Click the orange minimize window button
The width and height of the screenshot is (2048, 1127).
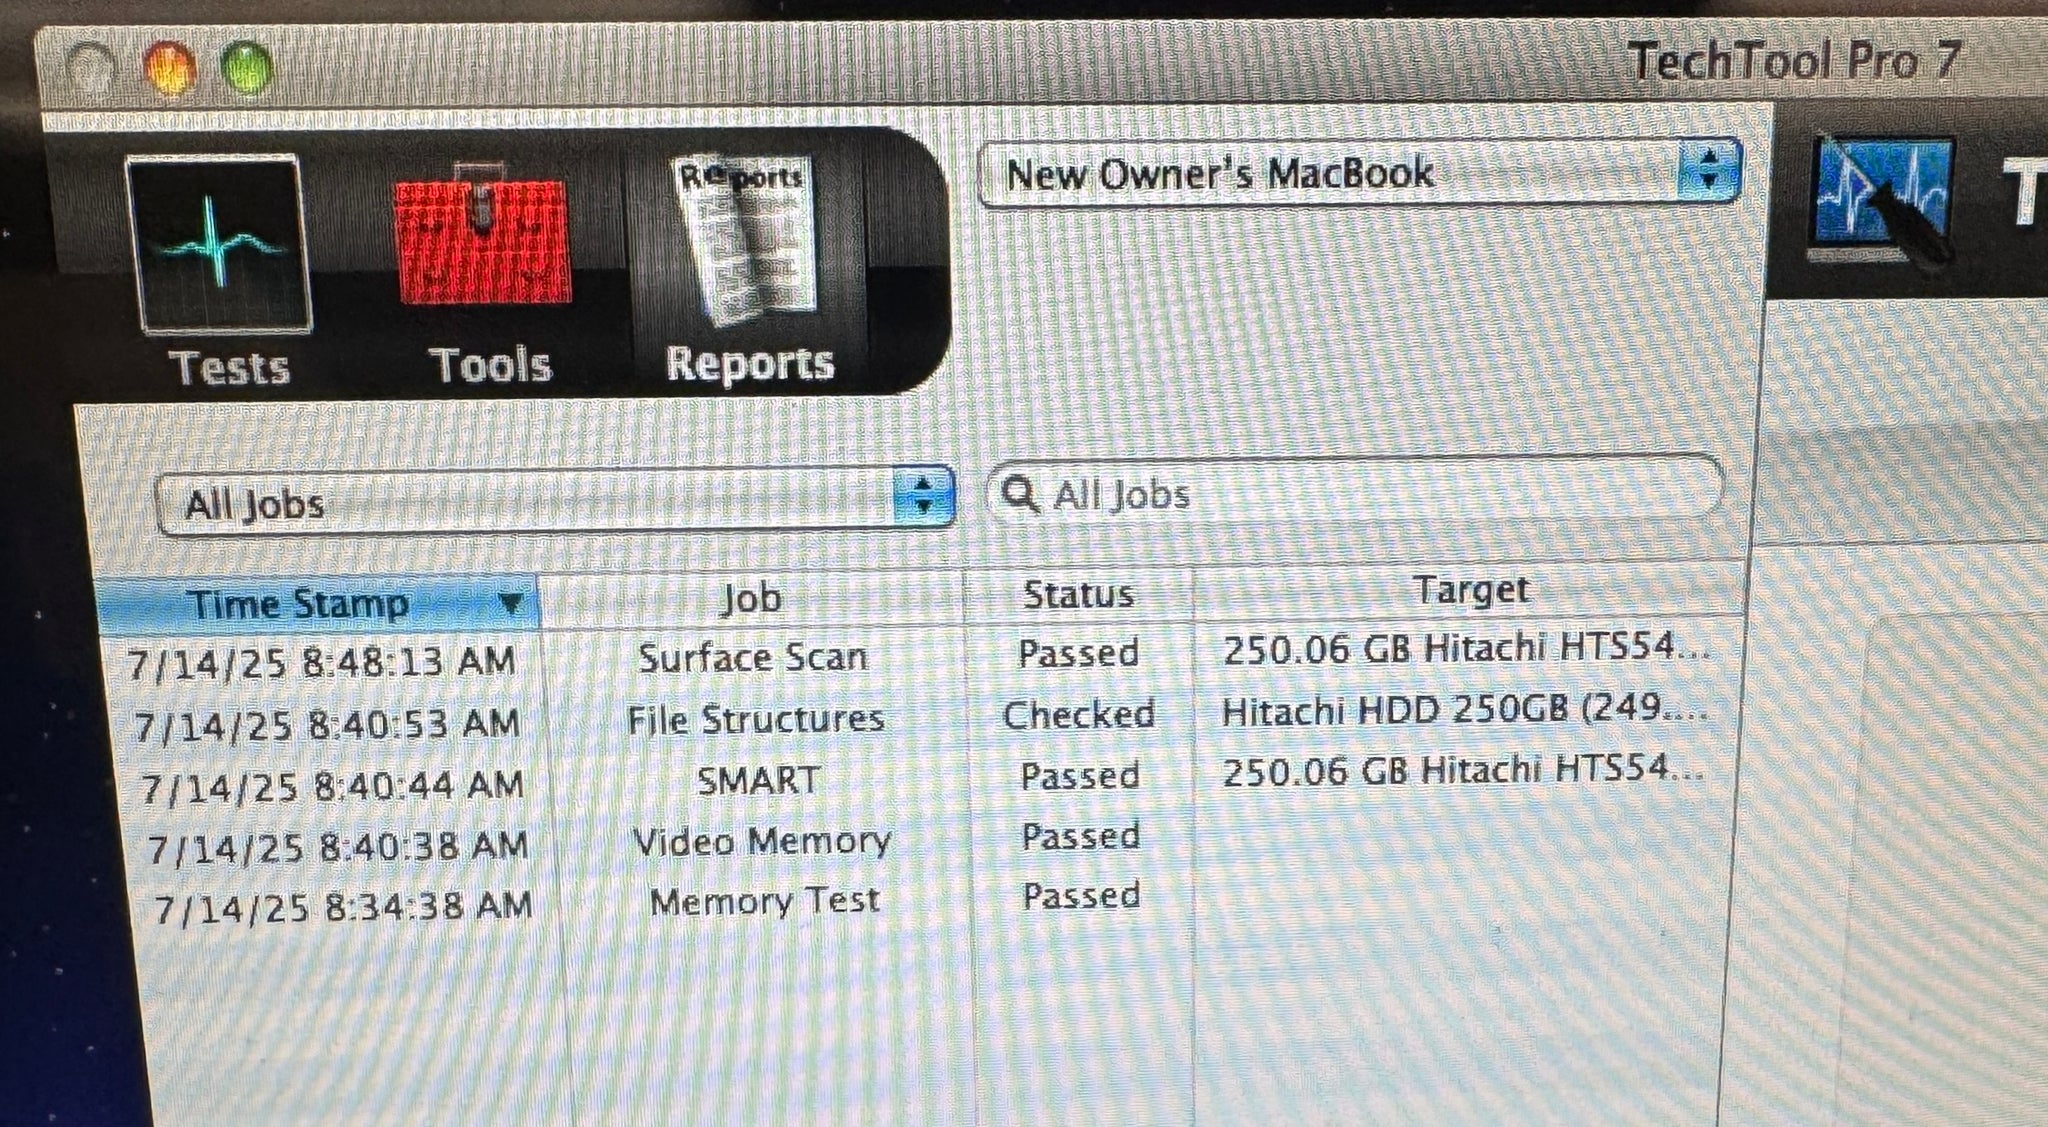(169, 68)
